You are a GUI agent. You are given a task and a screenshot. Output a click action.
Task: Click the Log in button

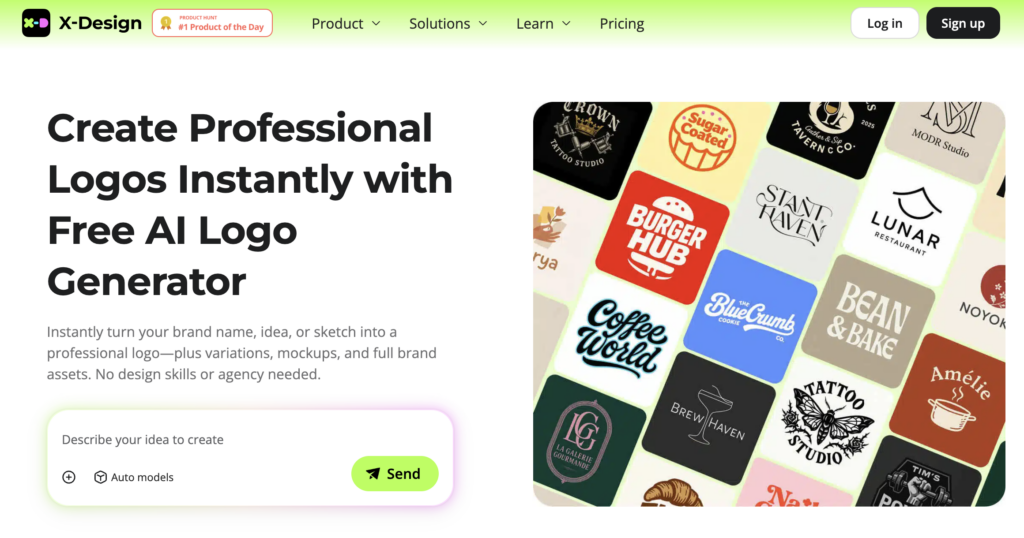(x=884, y=23)
